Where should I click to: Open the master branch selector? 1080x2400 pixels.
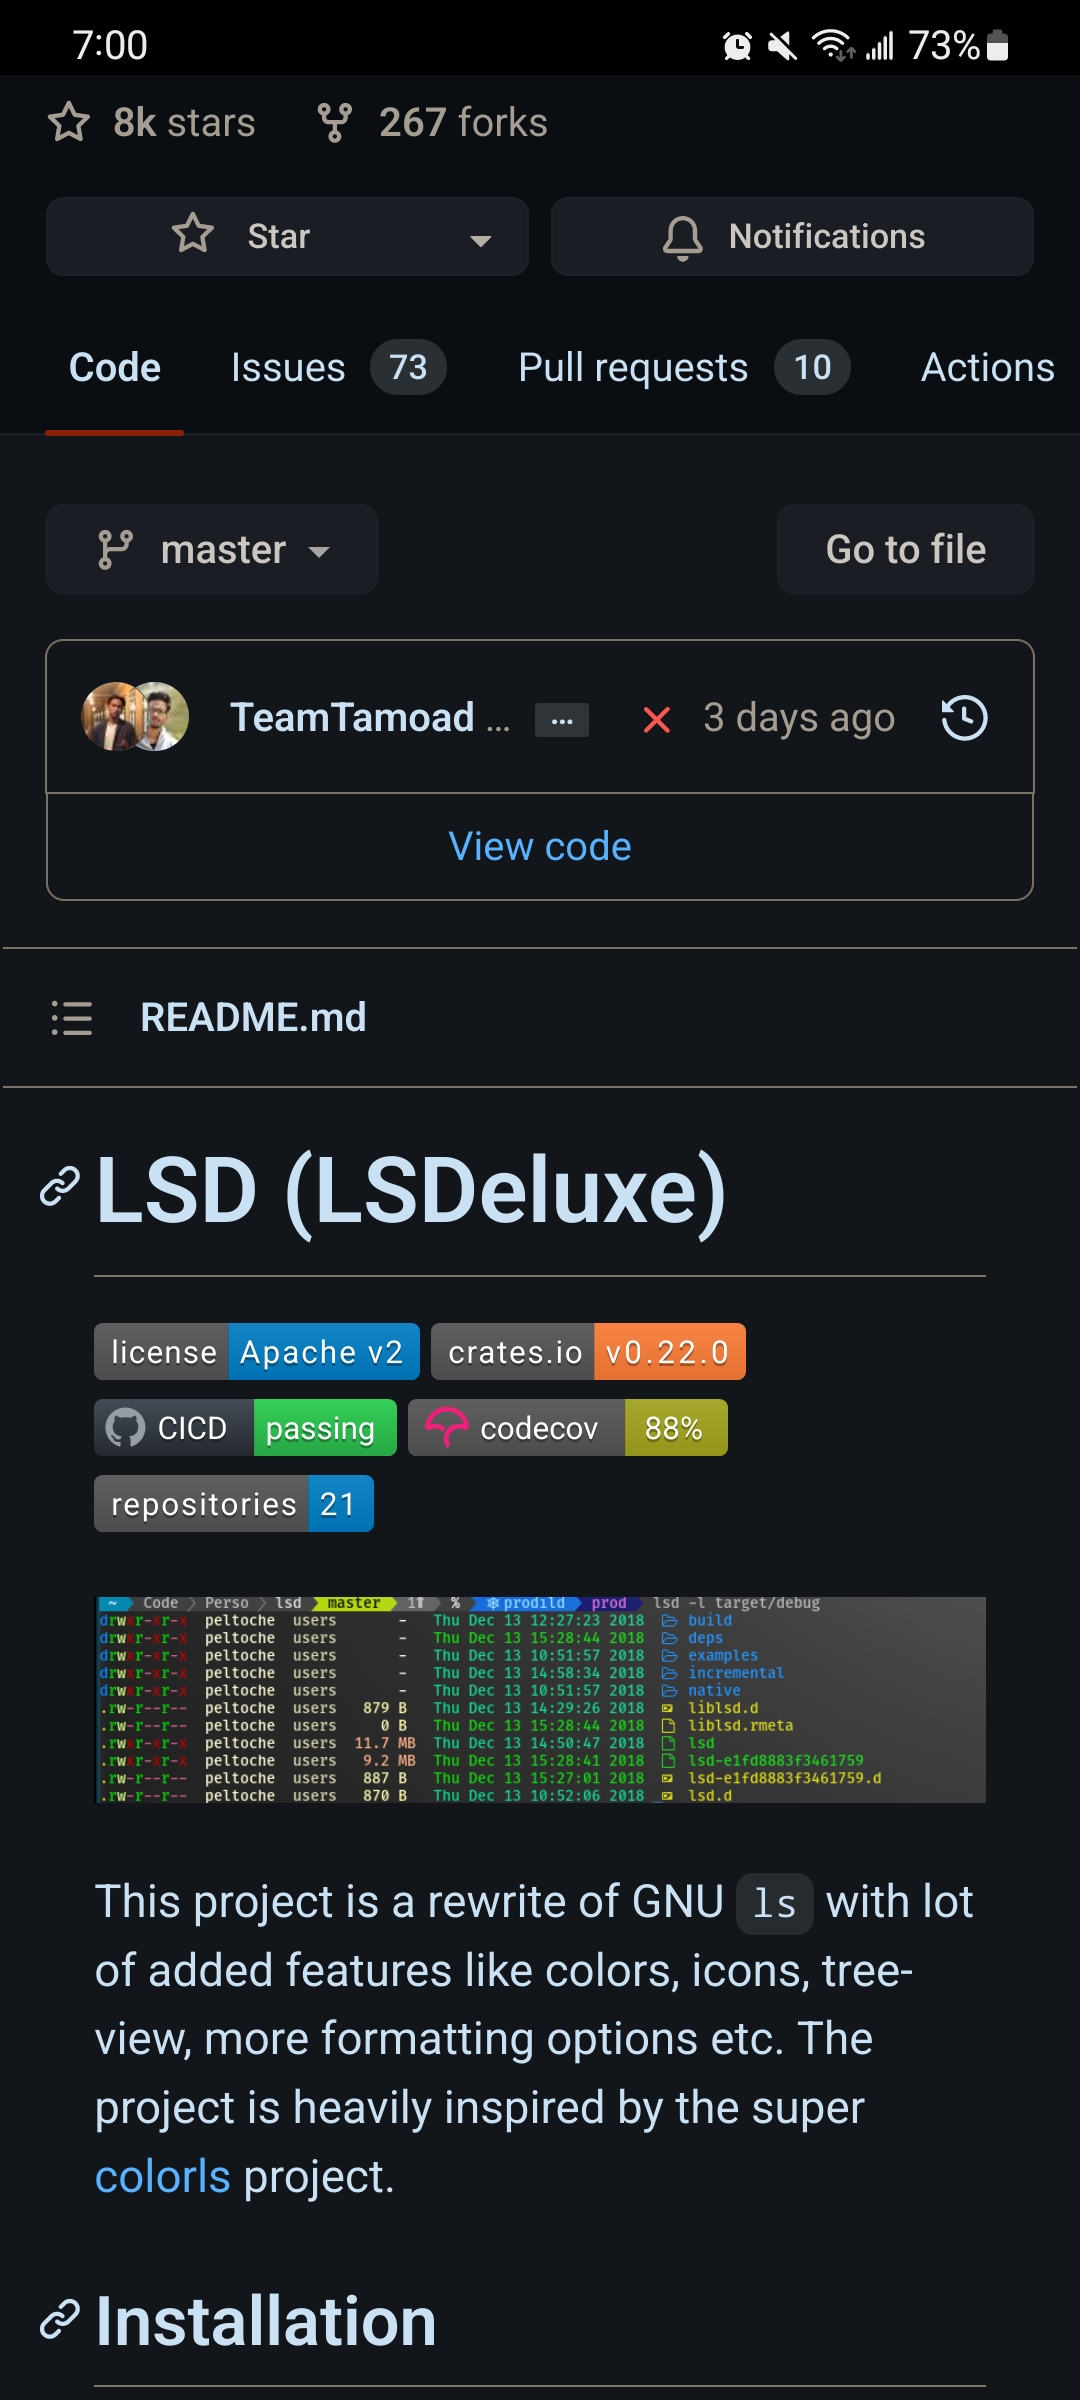[212, 550]
